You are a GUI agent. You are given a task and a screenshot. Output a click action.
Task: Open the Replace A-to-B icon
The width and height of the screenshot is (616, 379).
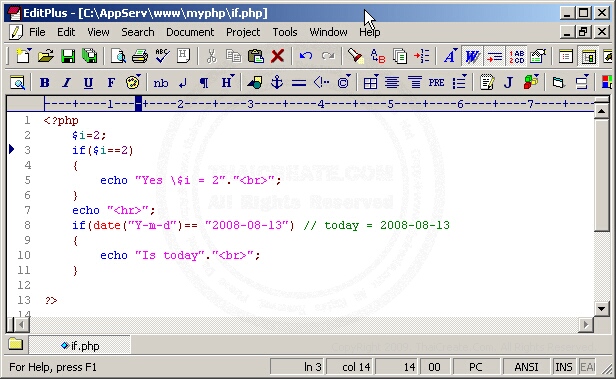tap(378, 56)
